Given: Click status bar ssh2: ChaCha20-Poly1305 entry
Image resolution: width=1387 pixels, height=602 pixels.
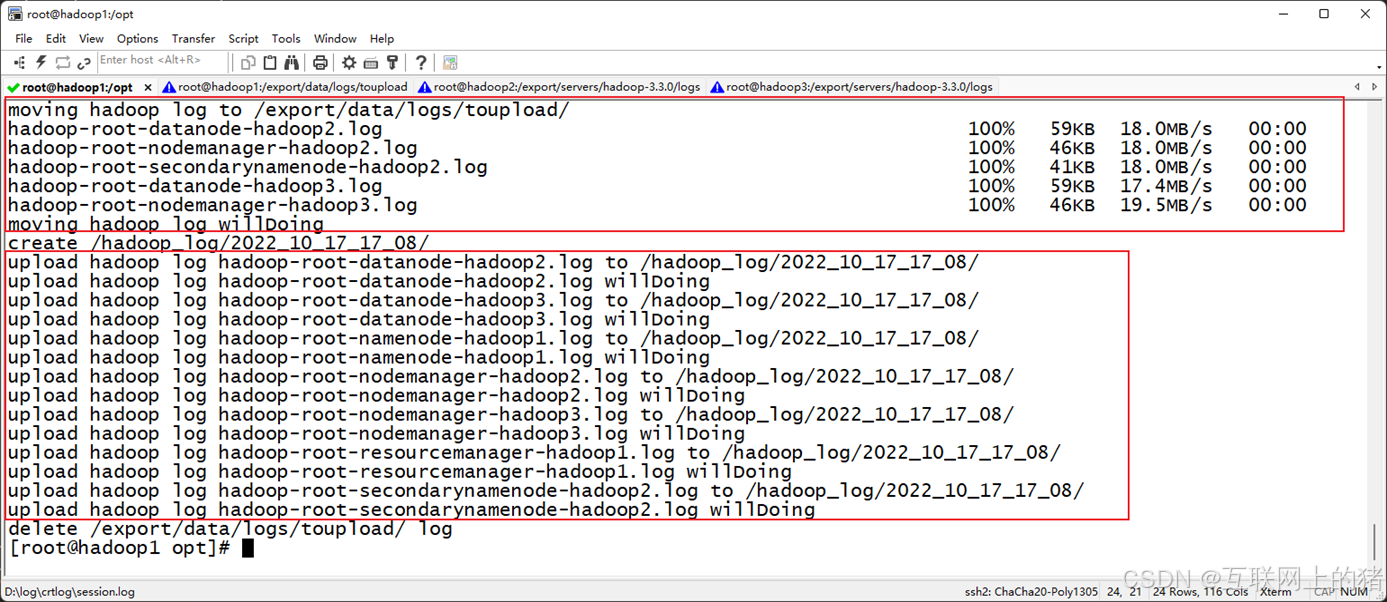Looking at the screenshot, I should [x=1031, y=591].
